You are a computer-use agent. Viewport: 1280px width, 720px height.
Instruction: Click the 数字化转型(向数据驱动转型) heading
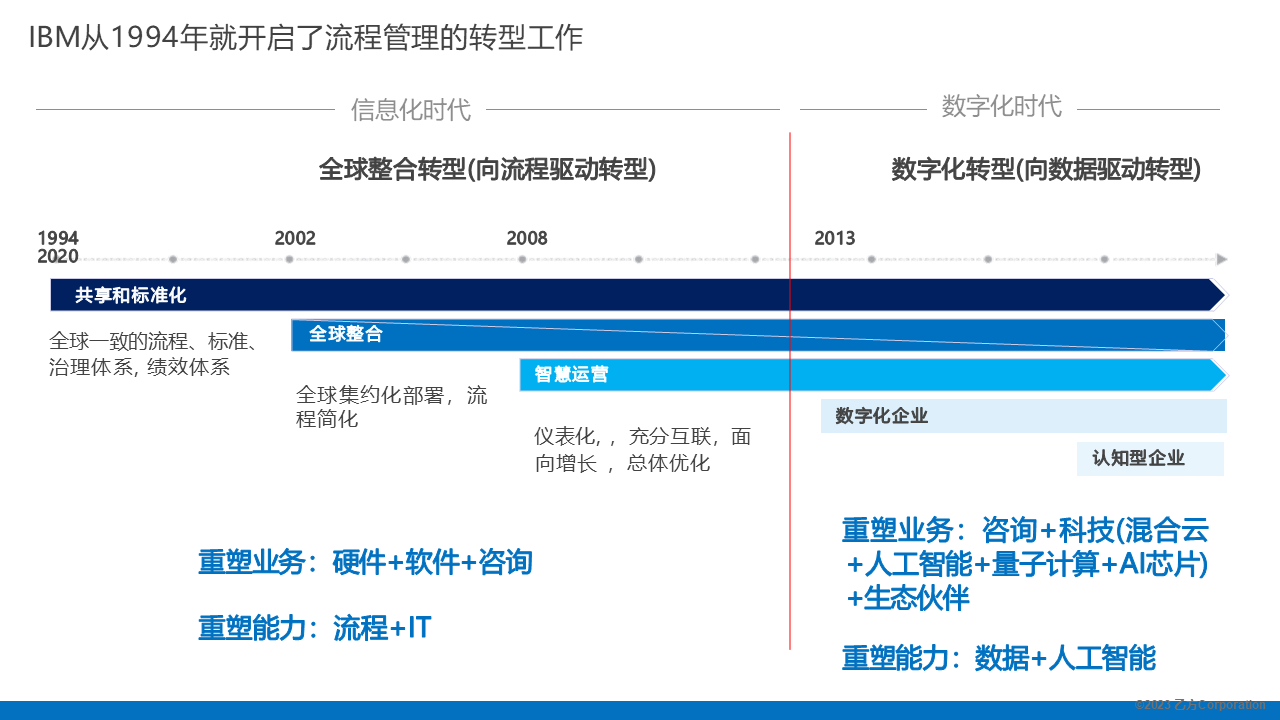click(1046, 169)
